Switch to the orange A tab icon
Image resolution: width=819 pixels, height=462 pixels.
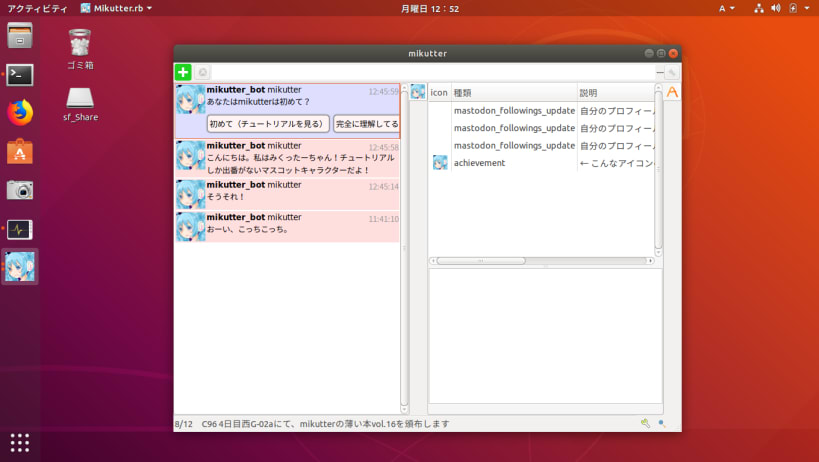coord(672,92)
